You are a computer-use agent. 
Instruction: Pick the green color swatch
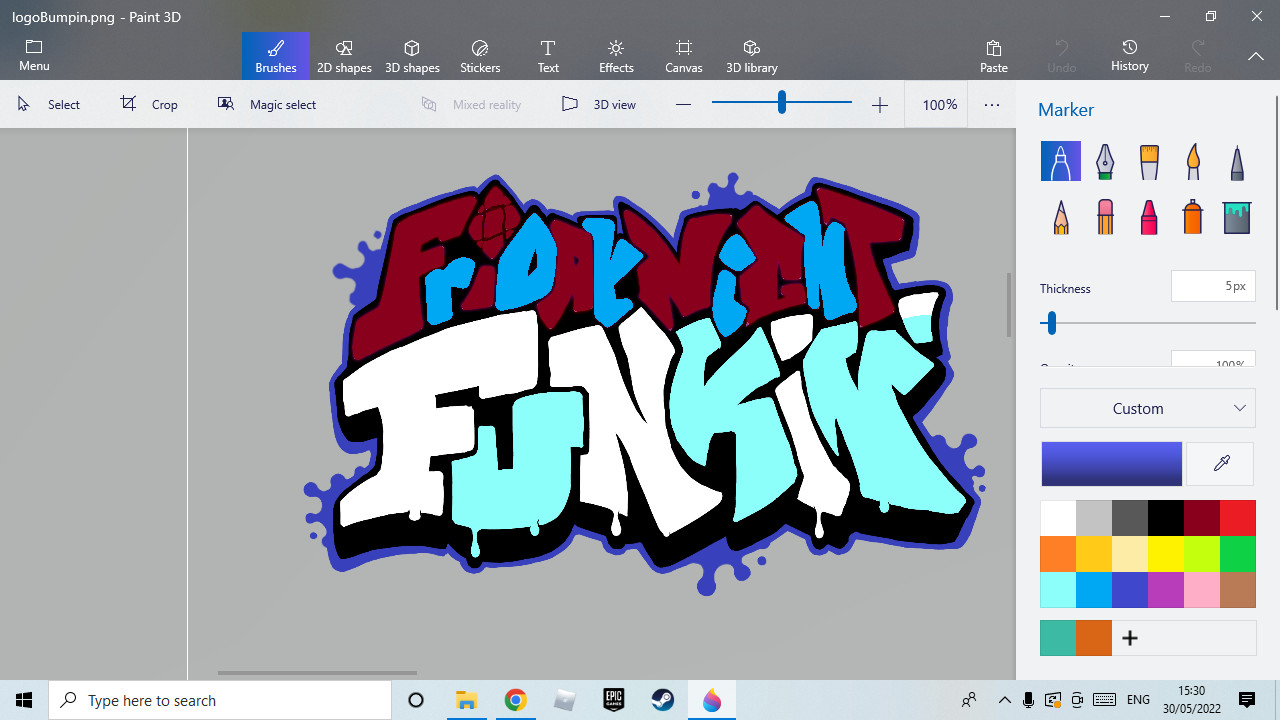click(x=1238, y=554)
